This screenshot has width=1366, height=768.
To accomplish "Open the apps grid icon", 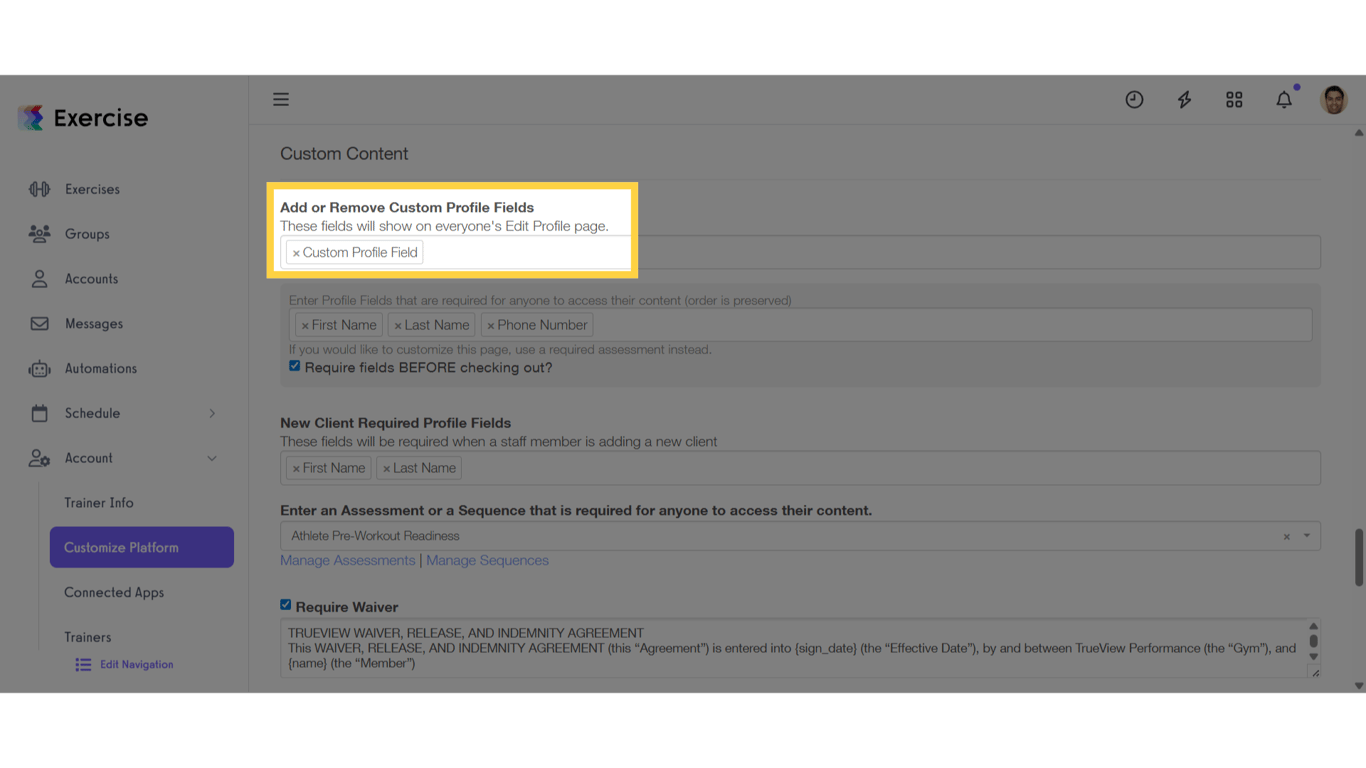I will click(x=1234, y=99).
